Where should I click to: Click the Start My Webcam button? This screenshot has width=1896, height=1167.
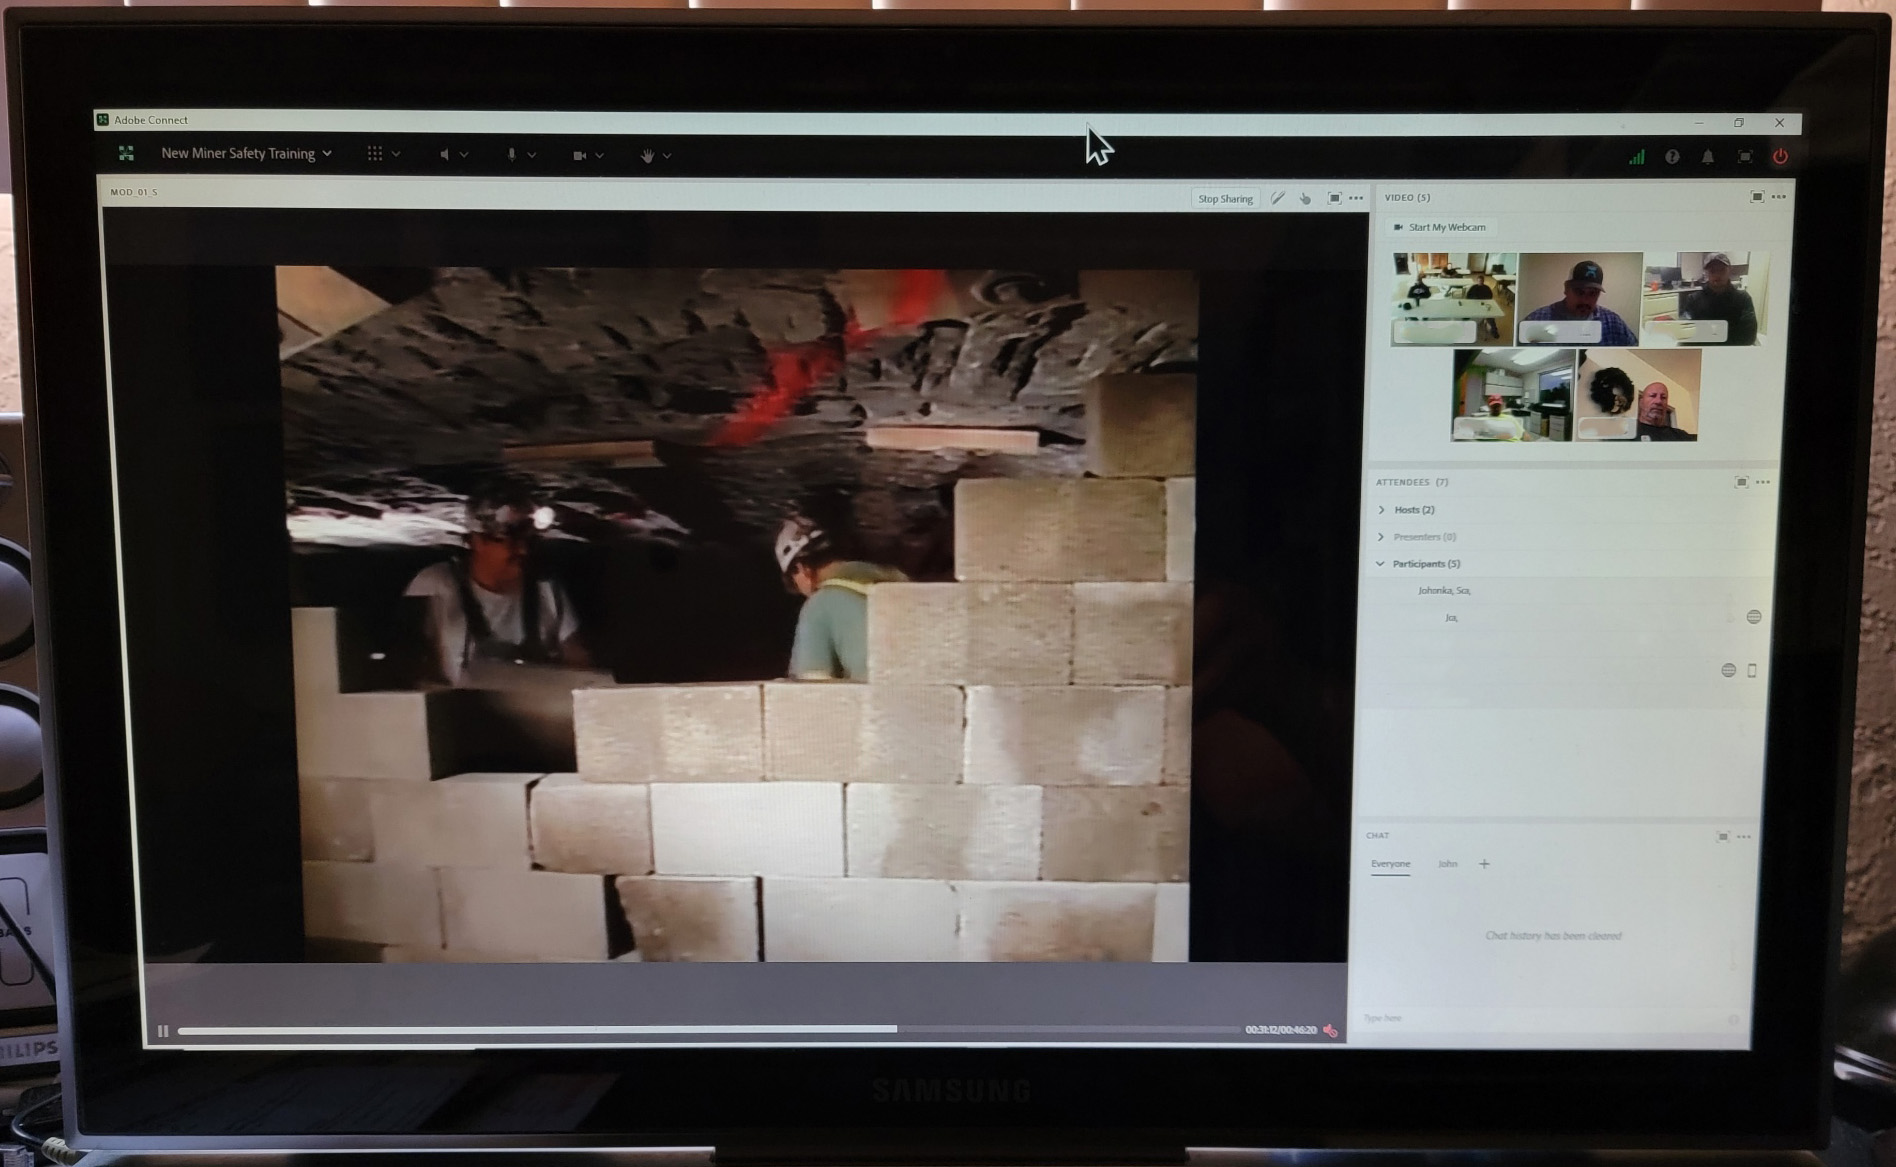tap(1440, 228)
